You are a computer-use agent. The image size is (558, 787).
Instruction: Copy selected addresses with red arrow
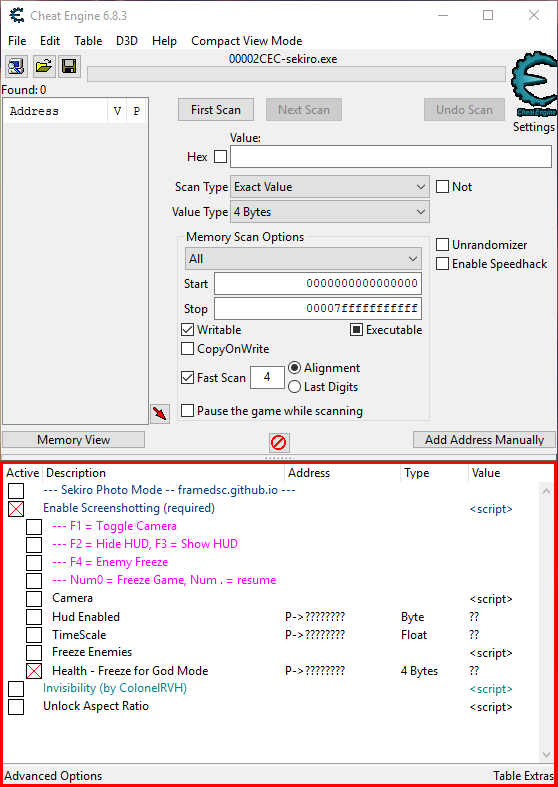pos(160,414)
